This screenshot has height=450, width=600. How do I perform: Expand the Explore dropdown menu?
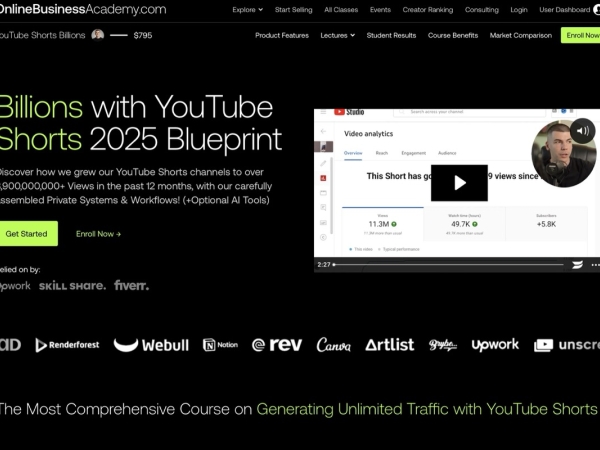click(247, 10)
